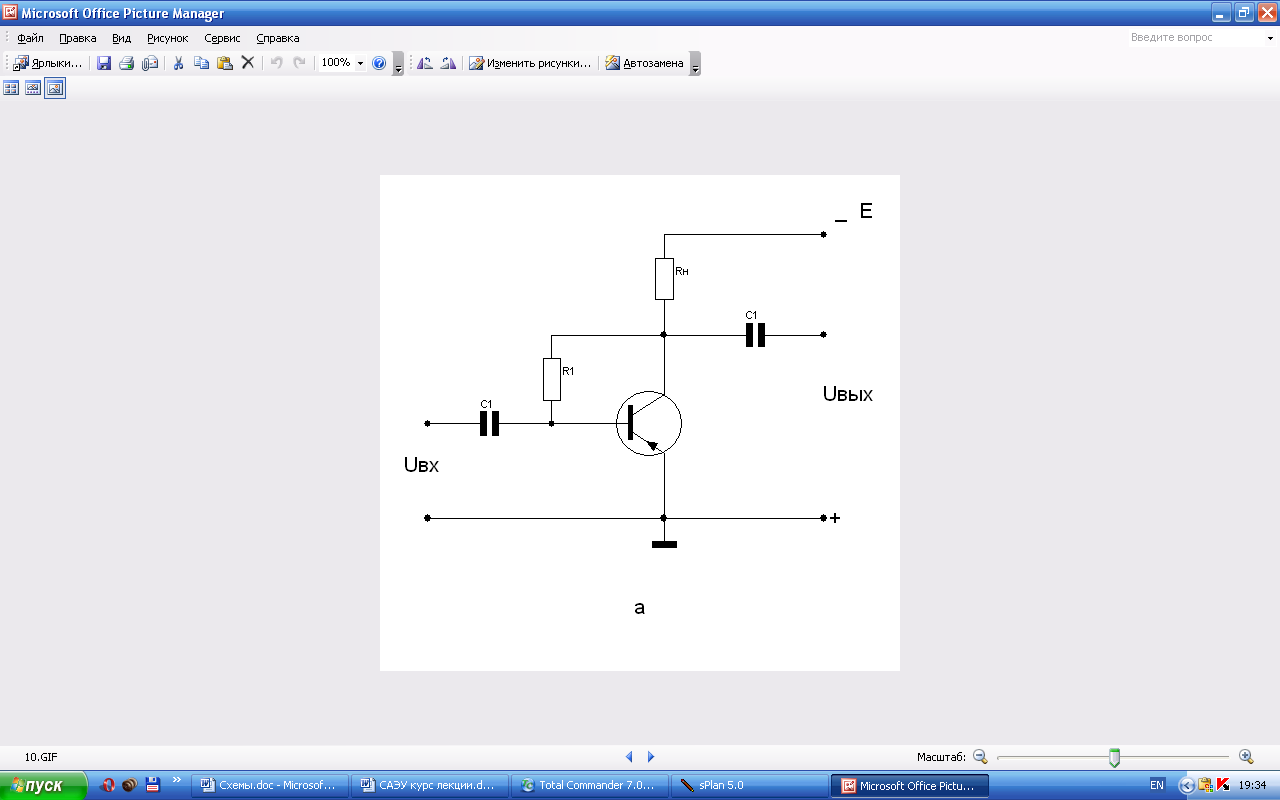Expand hidden tray icons arrow

[1187, 786]
